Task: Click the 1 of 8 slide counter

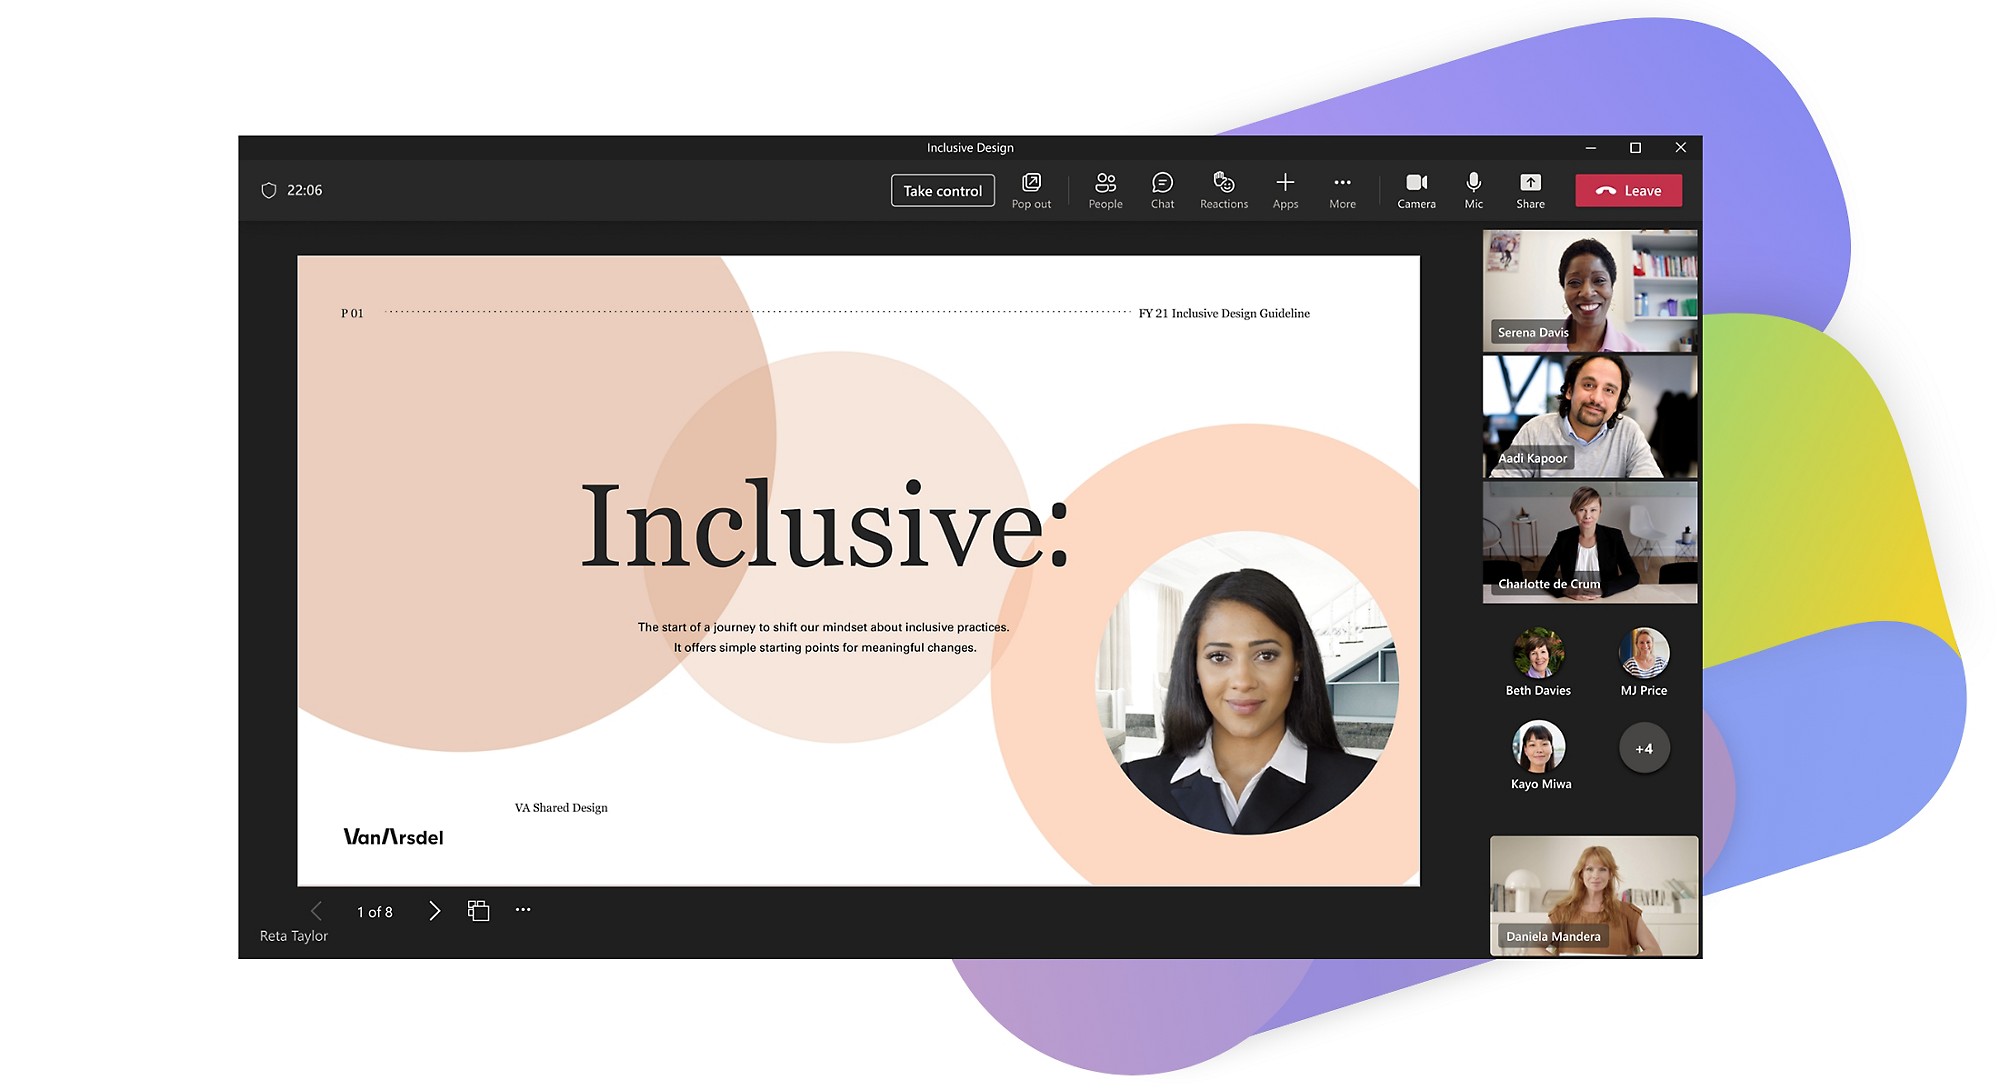Action: [374, 912]
